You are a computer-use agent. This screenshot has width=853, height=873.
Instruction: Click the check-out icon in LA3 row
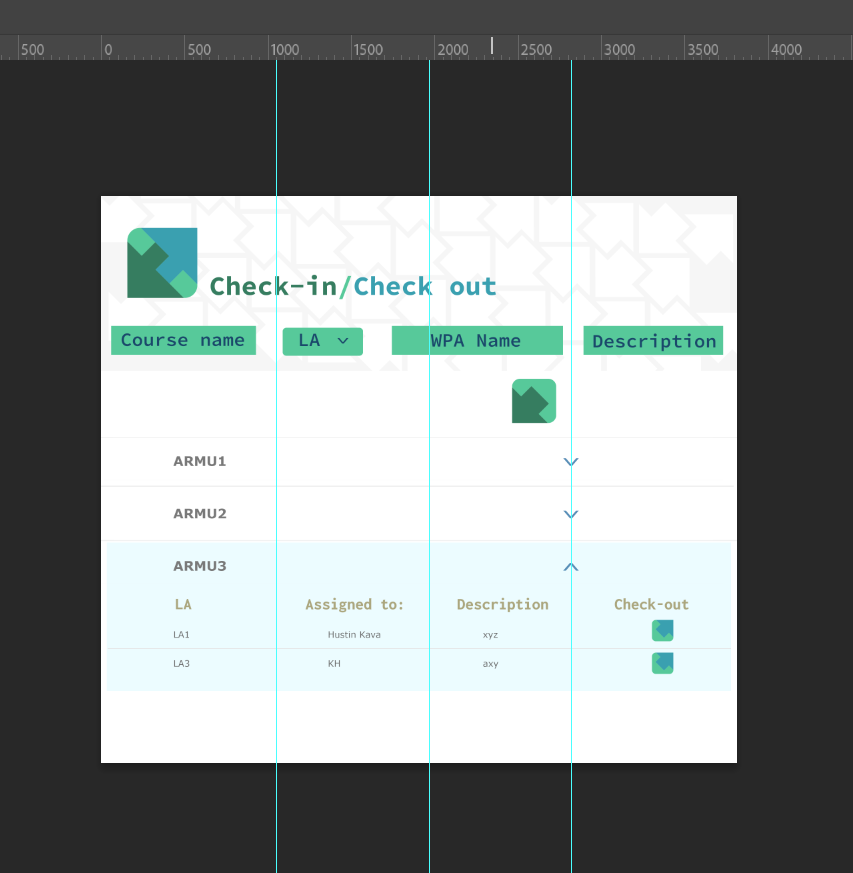click(x=663, y=663)
